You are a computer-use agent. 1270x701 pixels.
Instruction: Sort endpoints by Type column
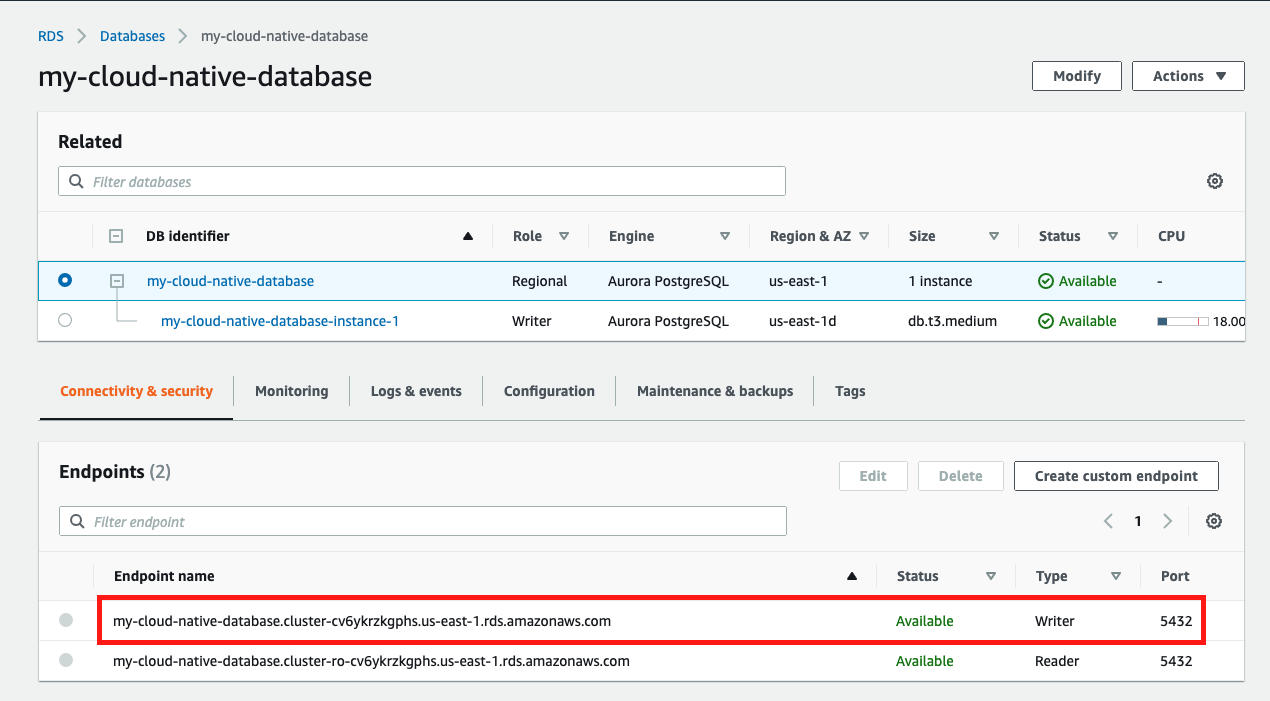tap(1116, 576)
